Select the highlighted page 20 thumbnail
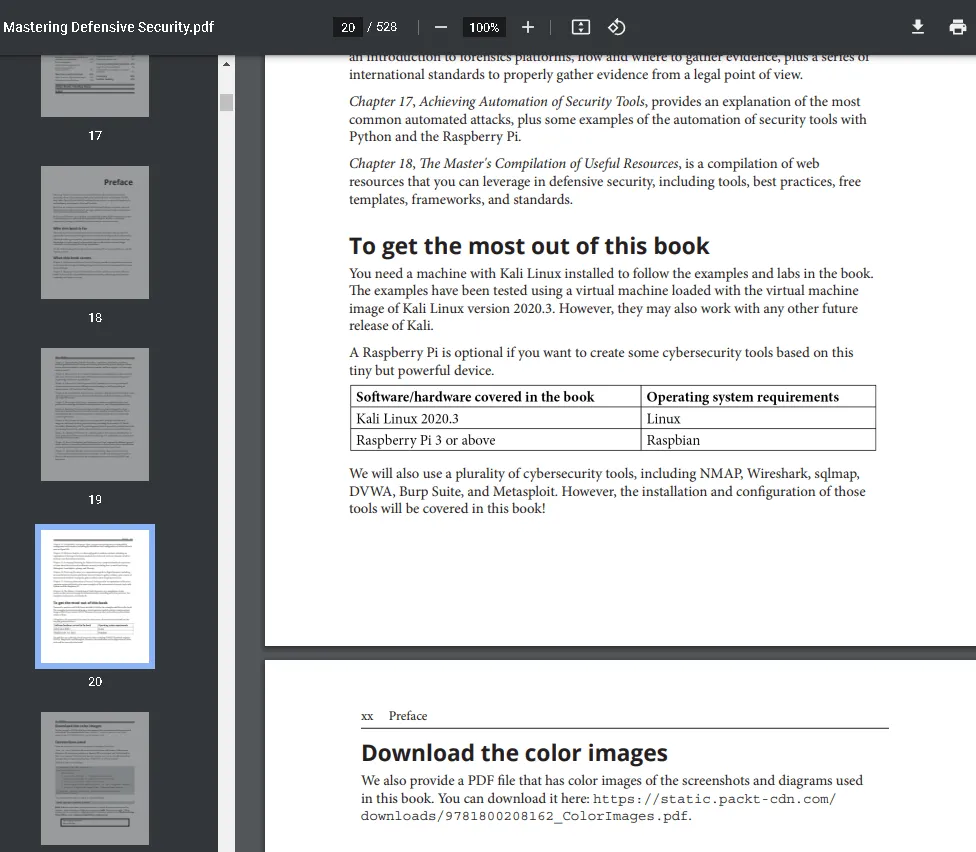 95,596
